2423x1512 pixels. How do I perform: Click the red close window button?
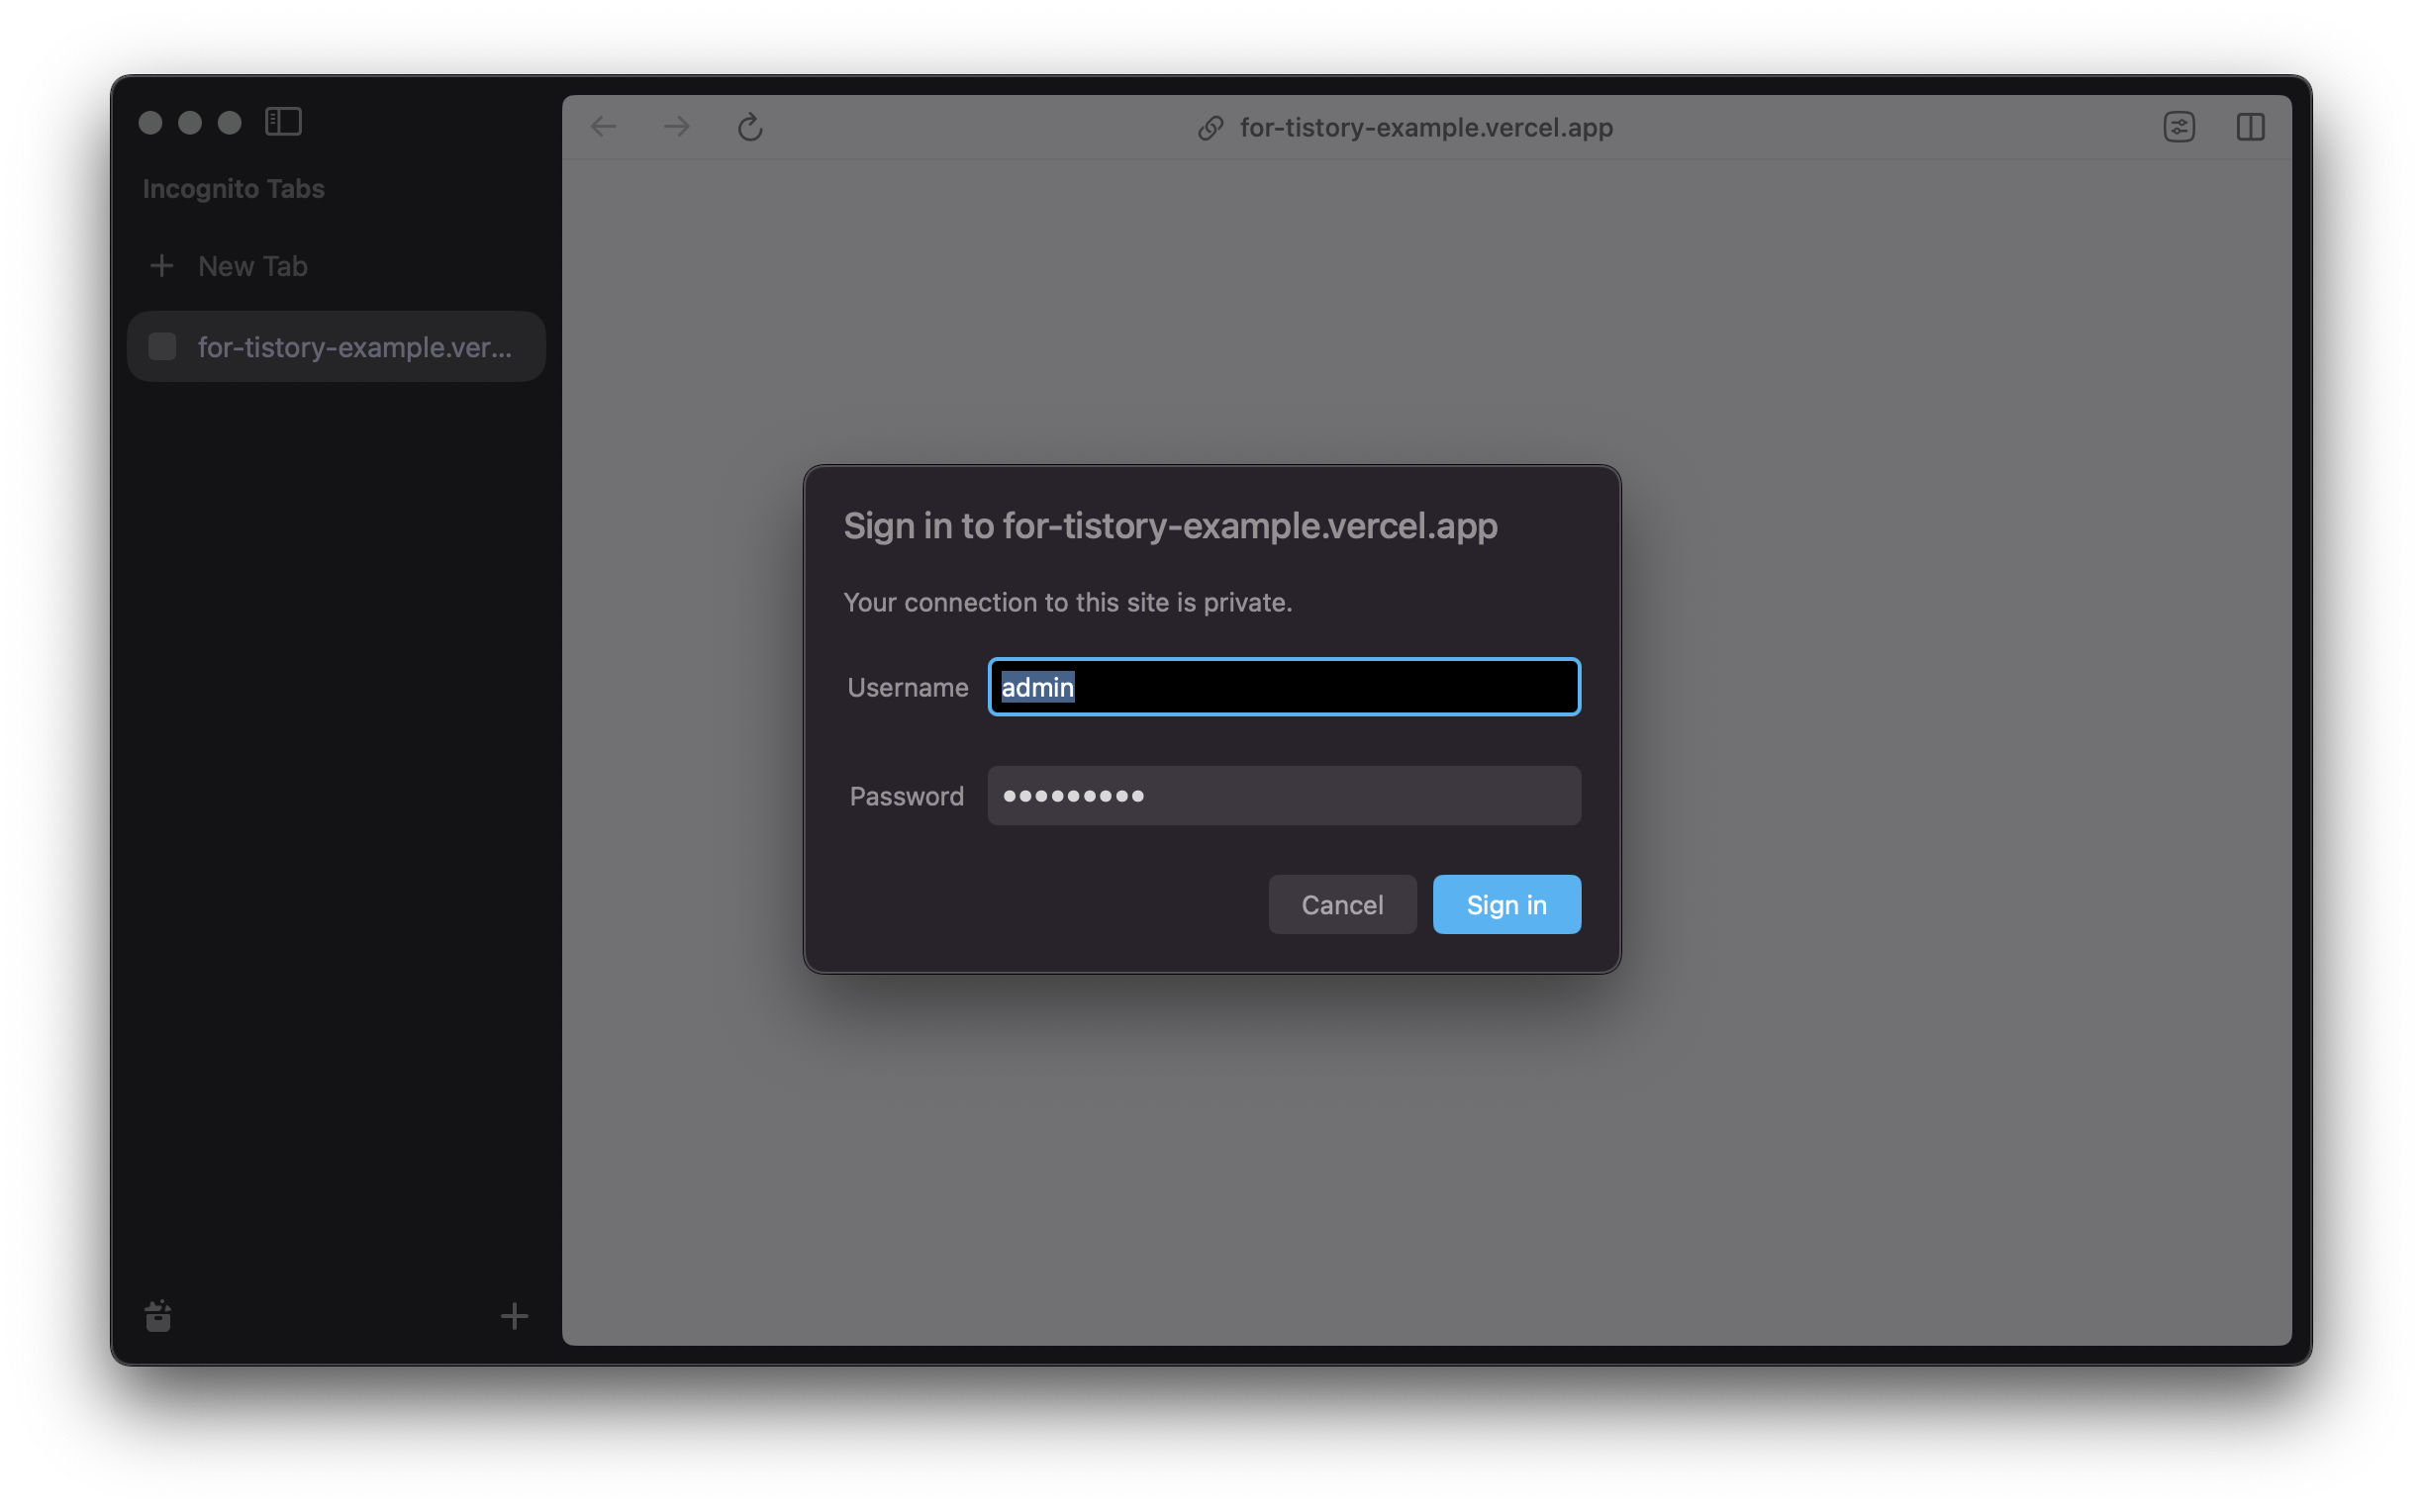(x=150, y=122)
